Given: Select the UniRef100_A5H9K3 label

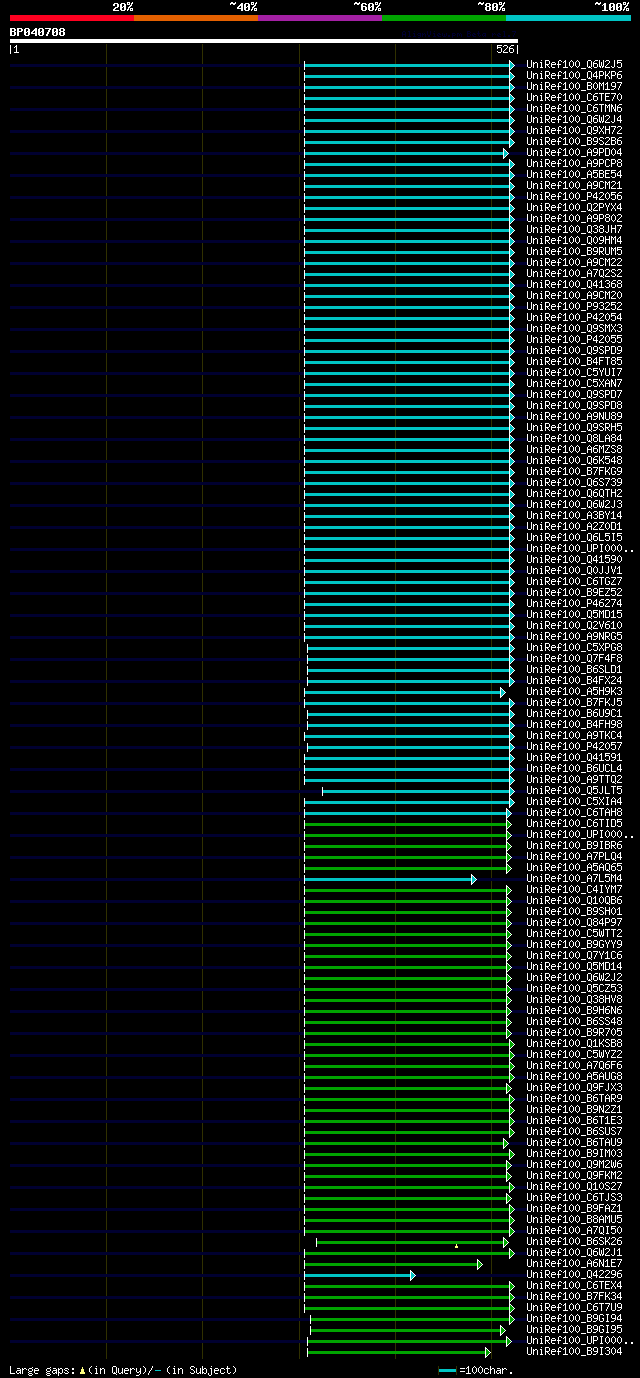Looking at the screenshot, I should [x=575, y=691].
